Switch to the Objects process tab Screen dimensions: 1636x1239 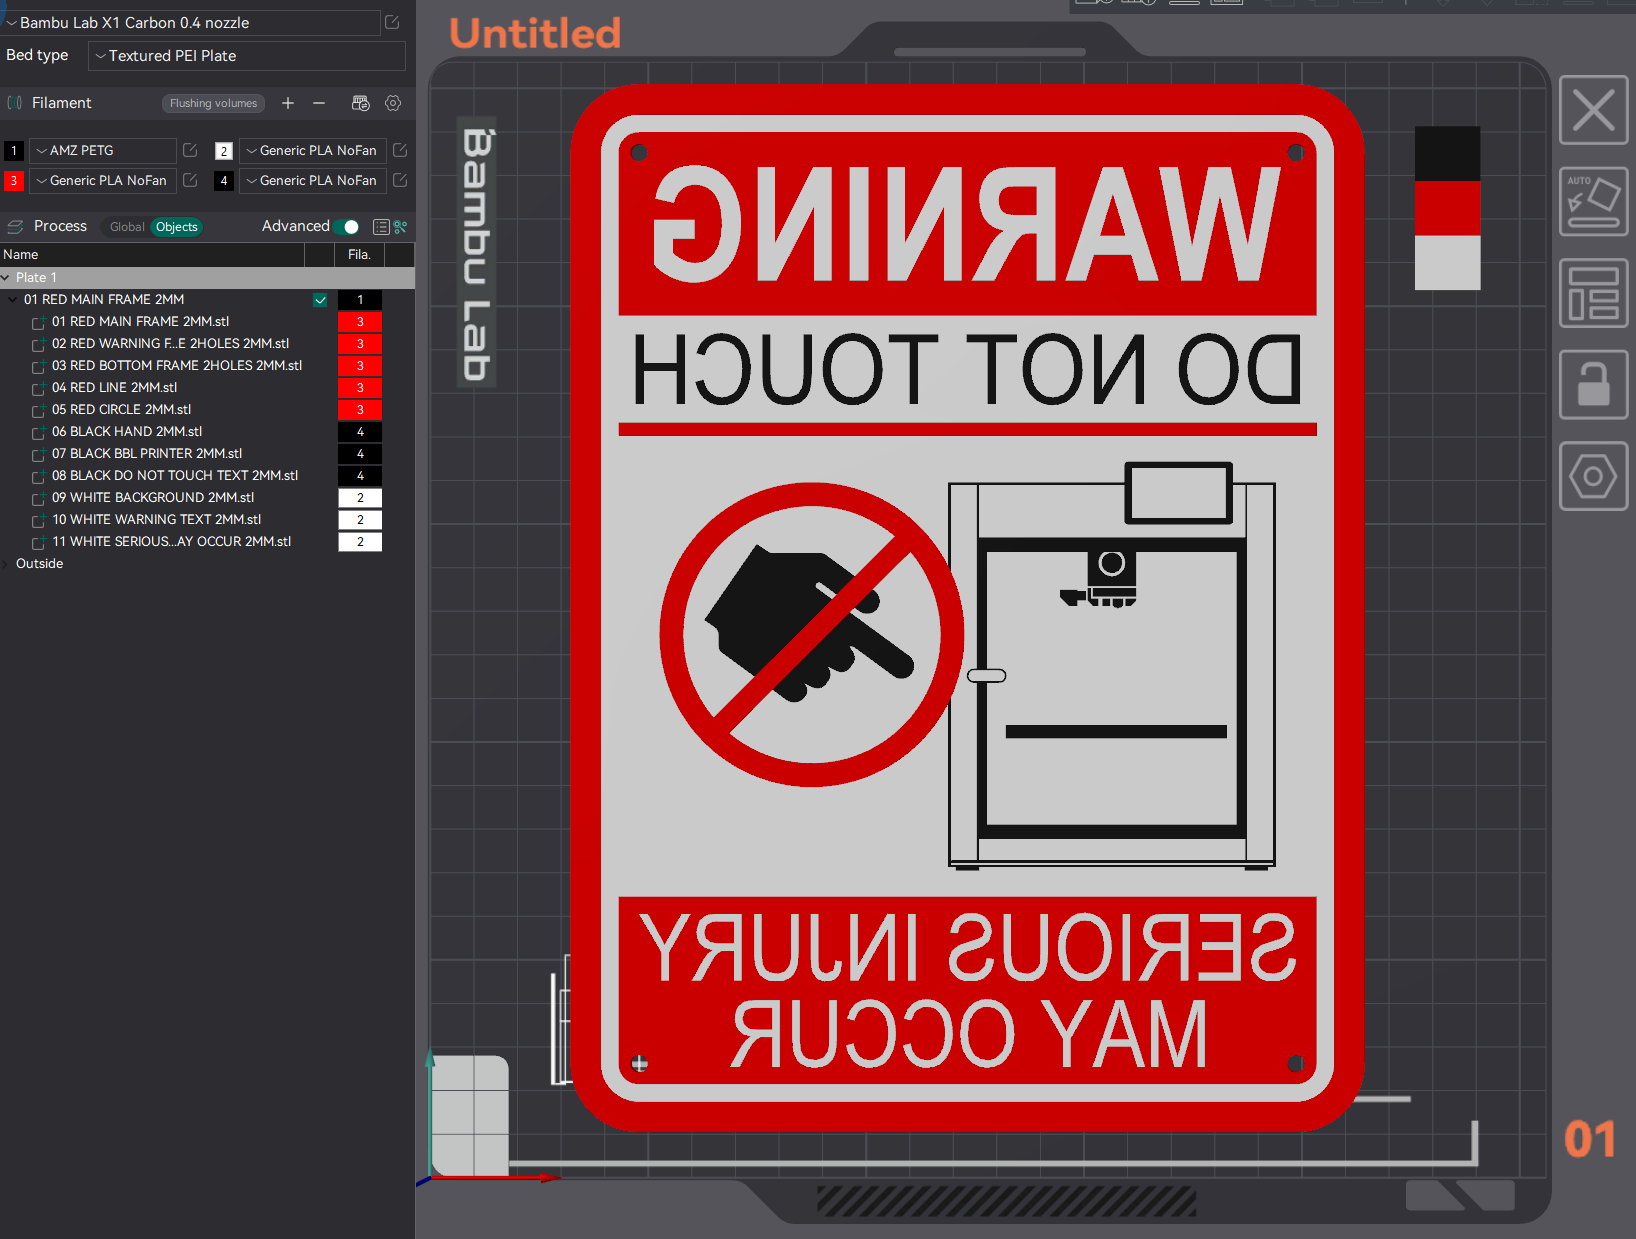tap(177, 227)
